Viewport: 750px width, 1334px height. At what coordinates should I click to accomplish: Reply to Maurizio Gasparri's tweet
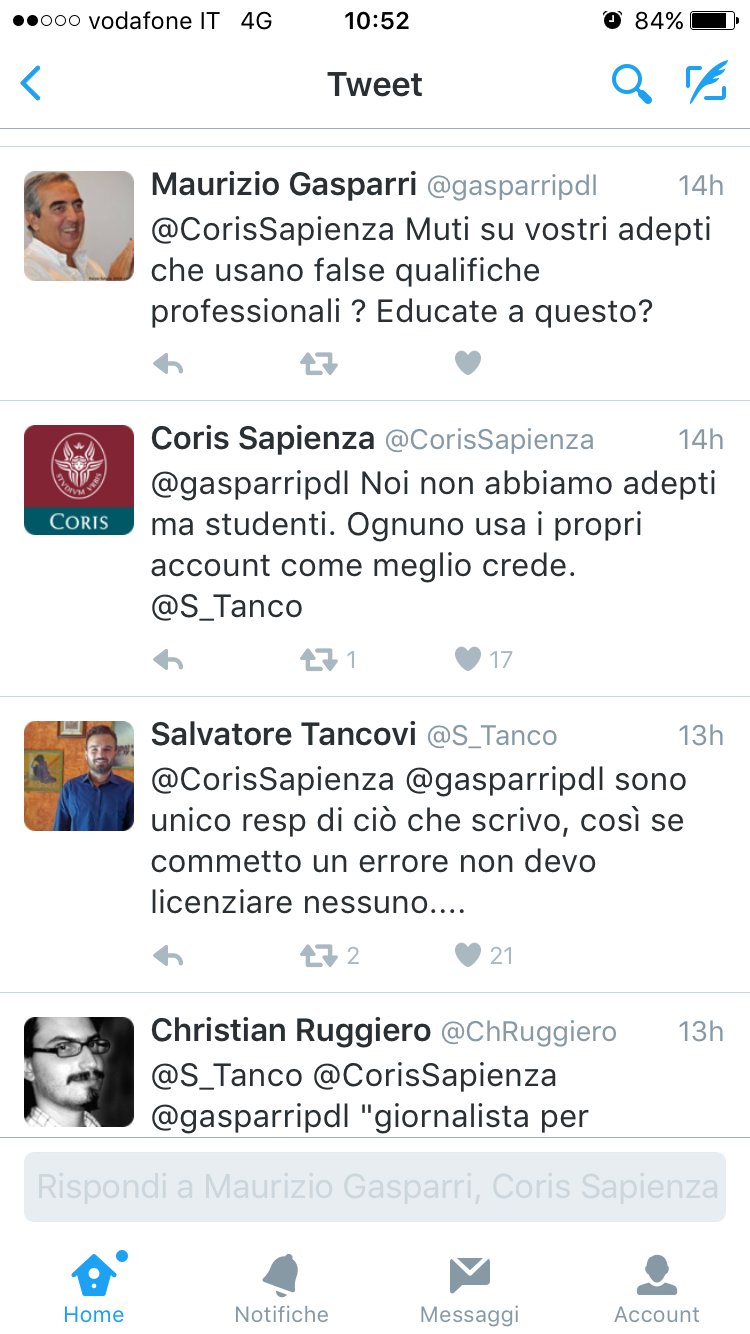click(x=169, y=364)
